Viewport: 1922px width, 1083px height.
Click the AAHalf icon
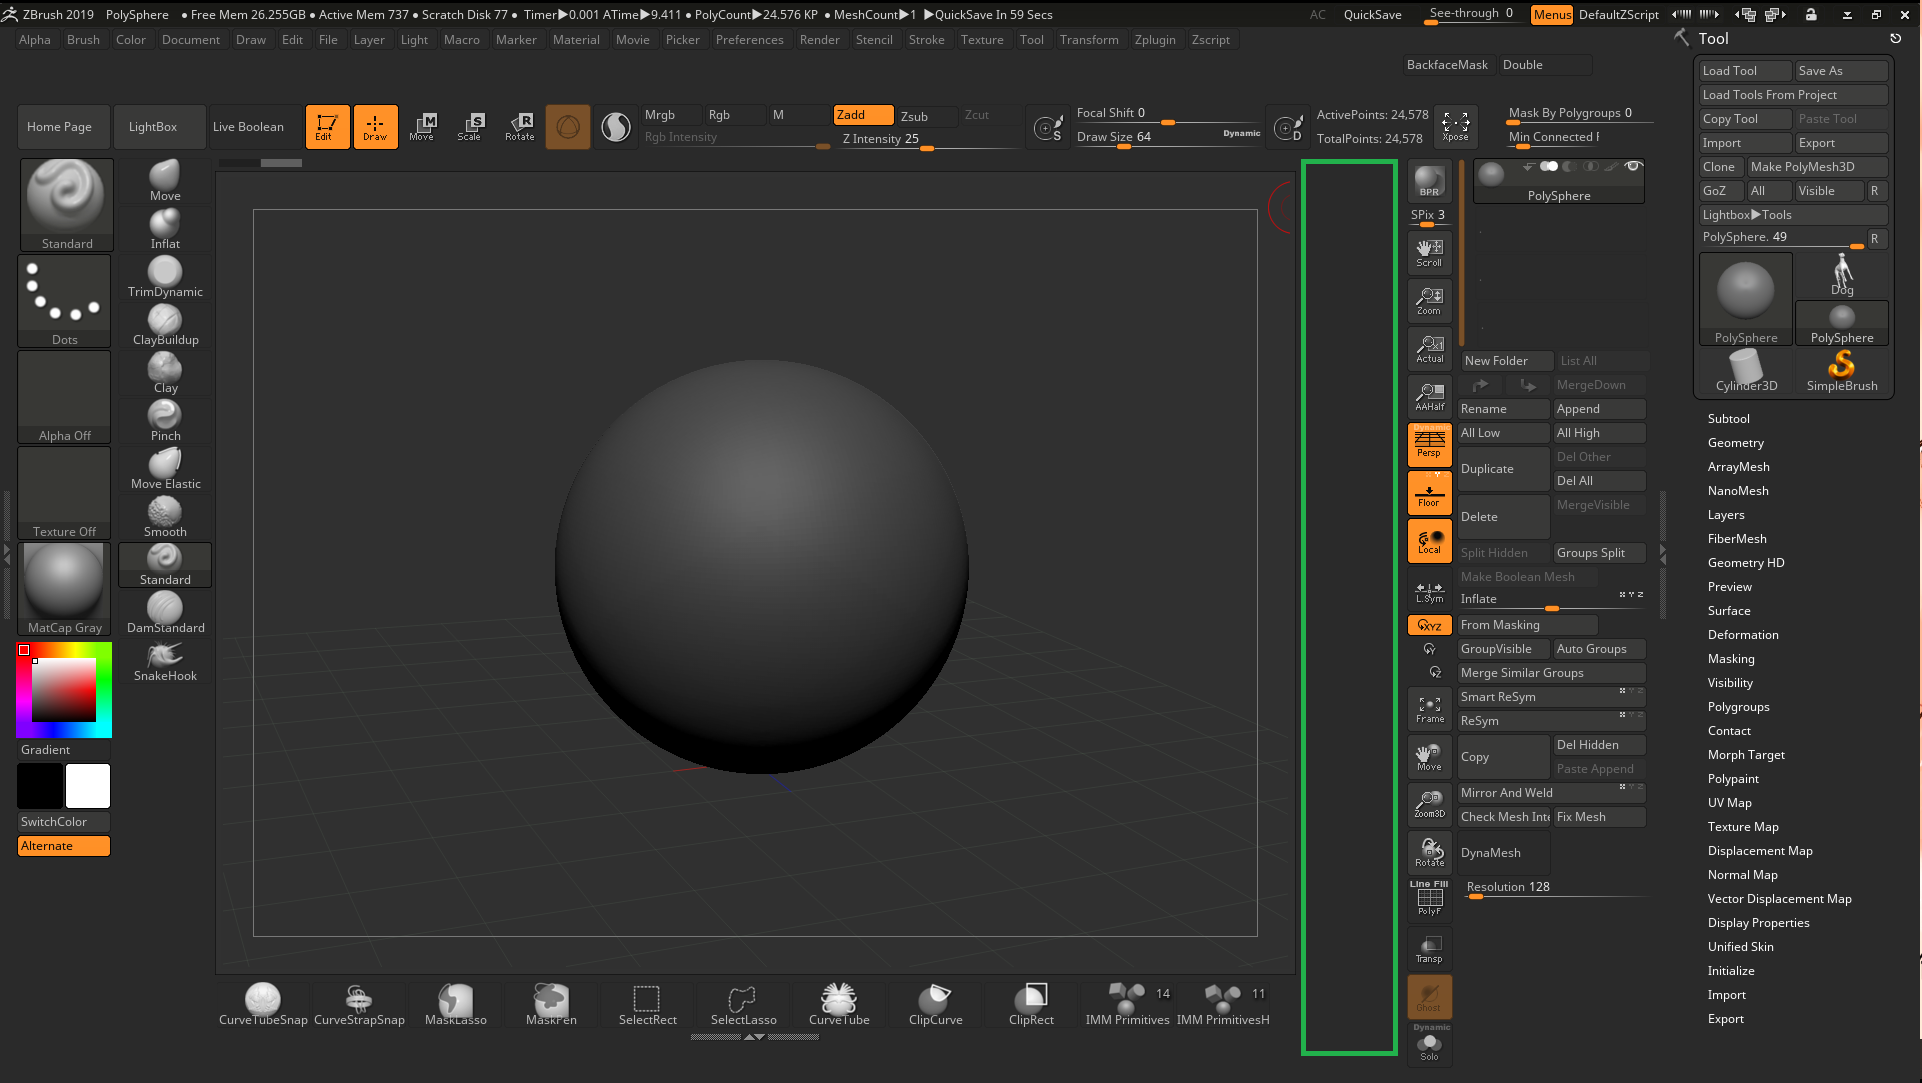click(x=1429, y=397)
